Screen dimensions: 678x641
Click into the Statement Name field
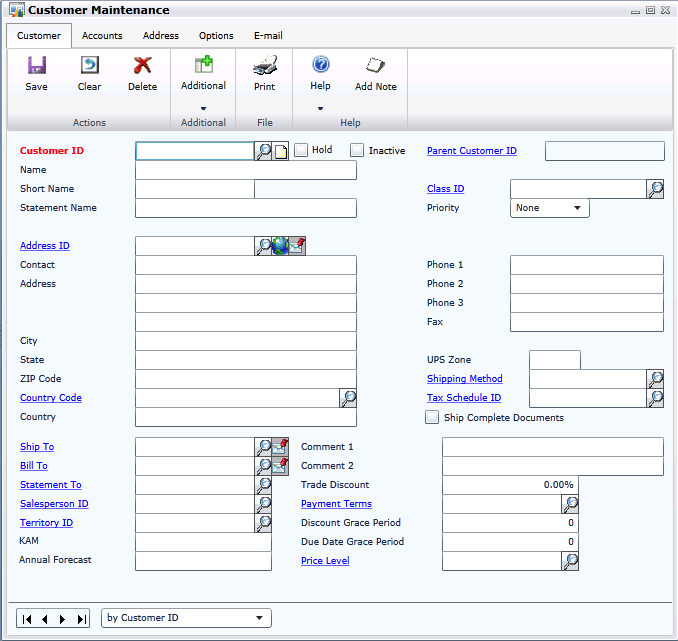click(x=245, y=208)
